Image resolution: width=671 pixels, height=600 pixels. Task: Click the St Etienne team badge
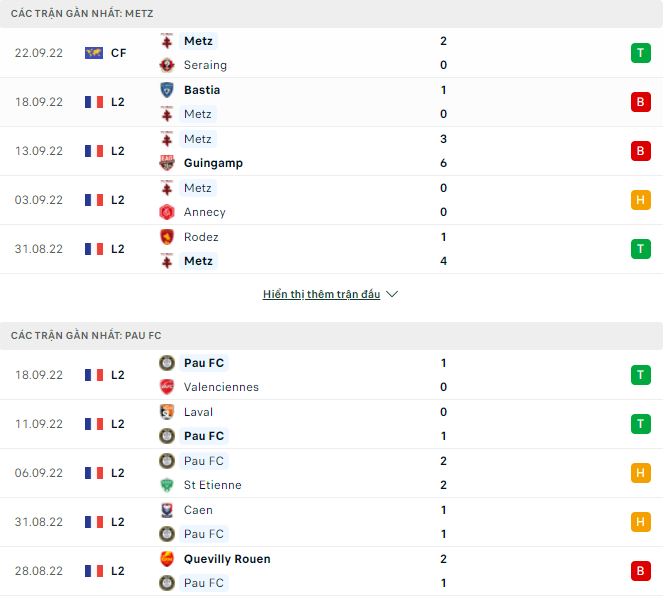click(167, 485)
